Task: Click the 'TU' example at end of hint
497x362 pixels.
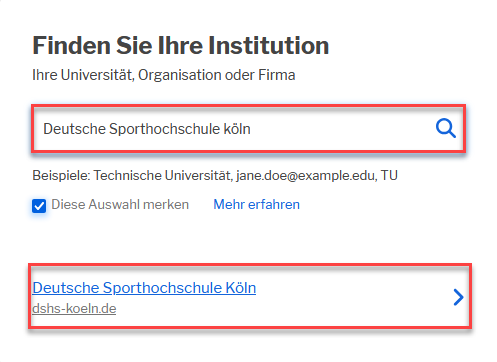Action: [x=389, y=175]
